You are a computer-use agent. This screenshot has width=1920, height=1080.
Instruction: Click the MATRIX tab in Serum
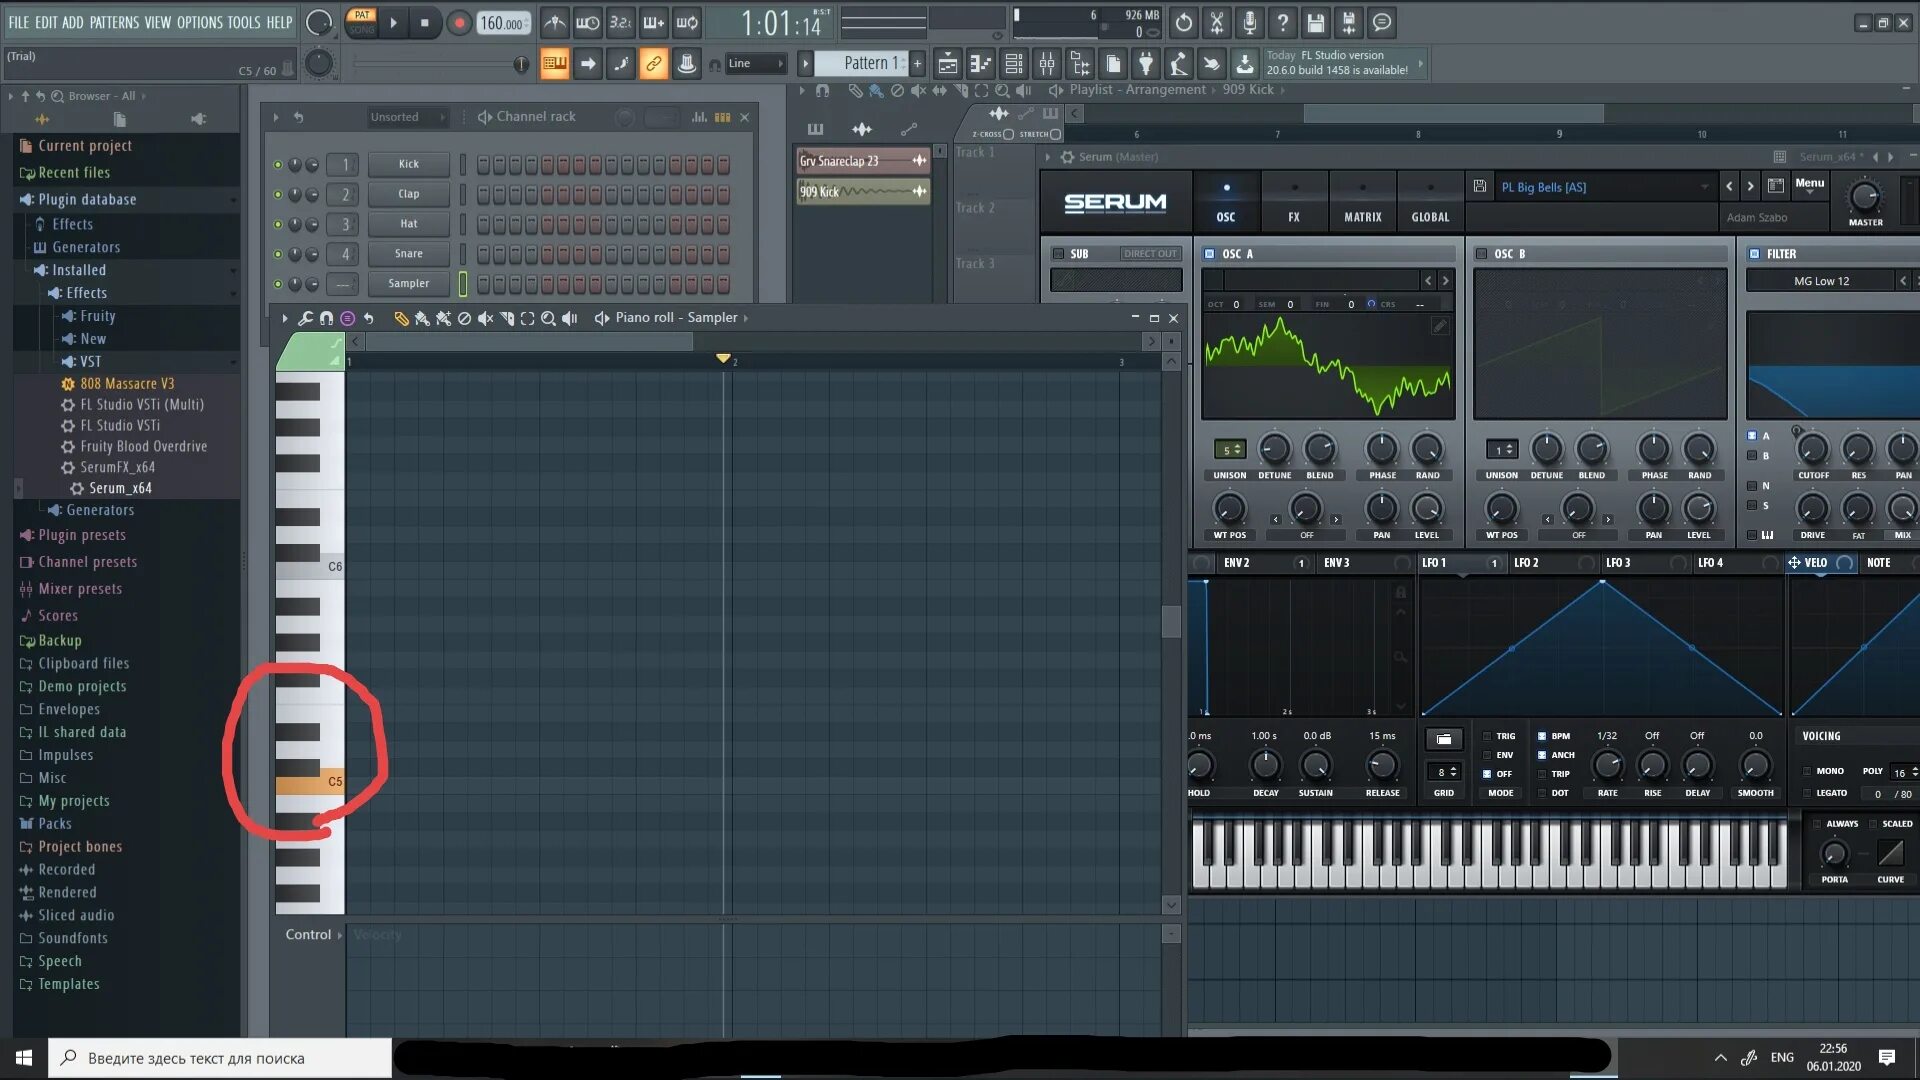pos(1362,216)
